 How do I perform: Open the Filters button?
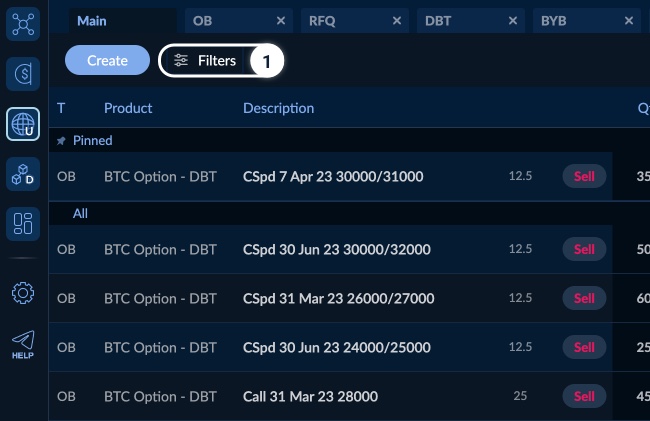click(x=205, y=61)
